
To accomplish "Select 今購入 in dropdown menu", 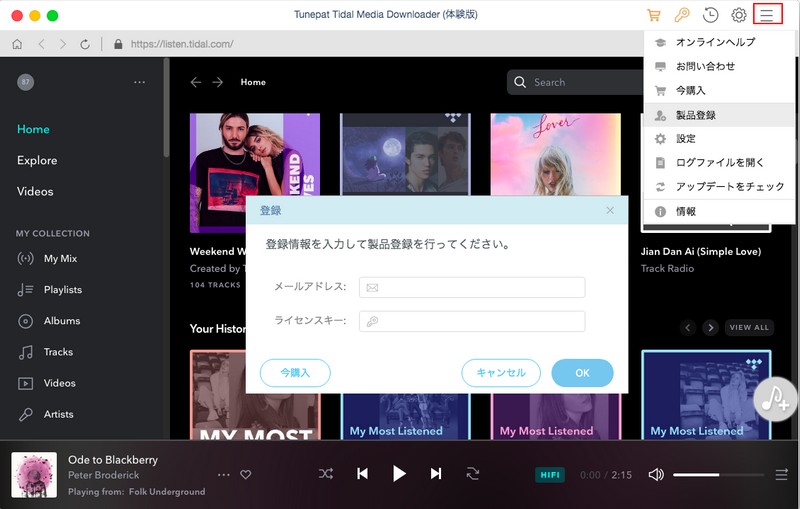I will (x=719, y=91).
